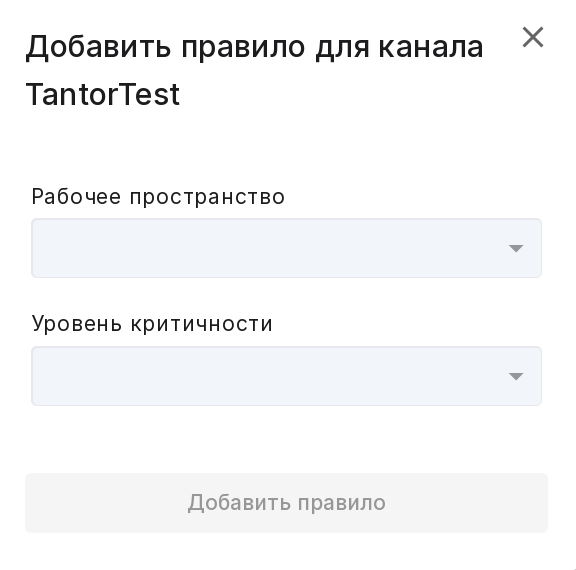Screen dimensions: 576x570
Task: Click the Уровень критичности label
Action: (152, 324)
